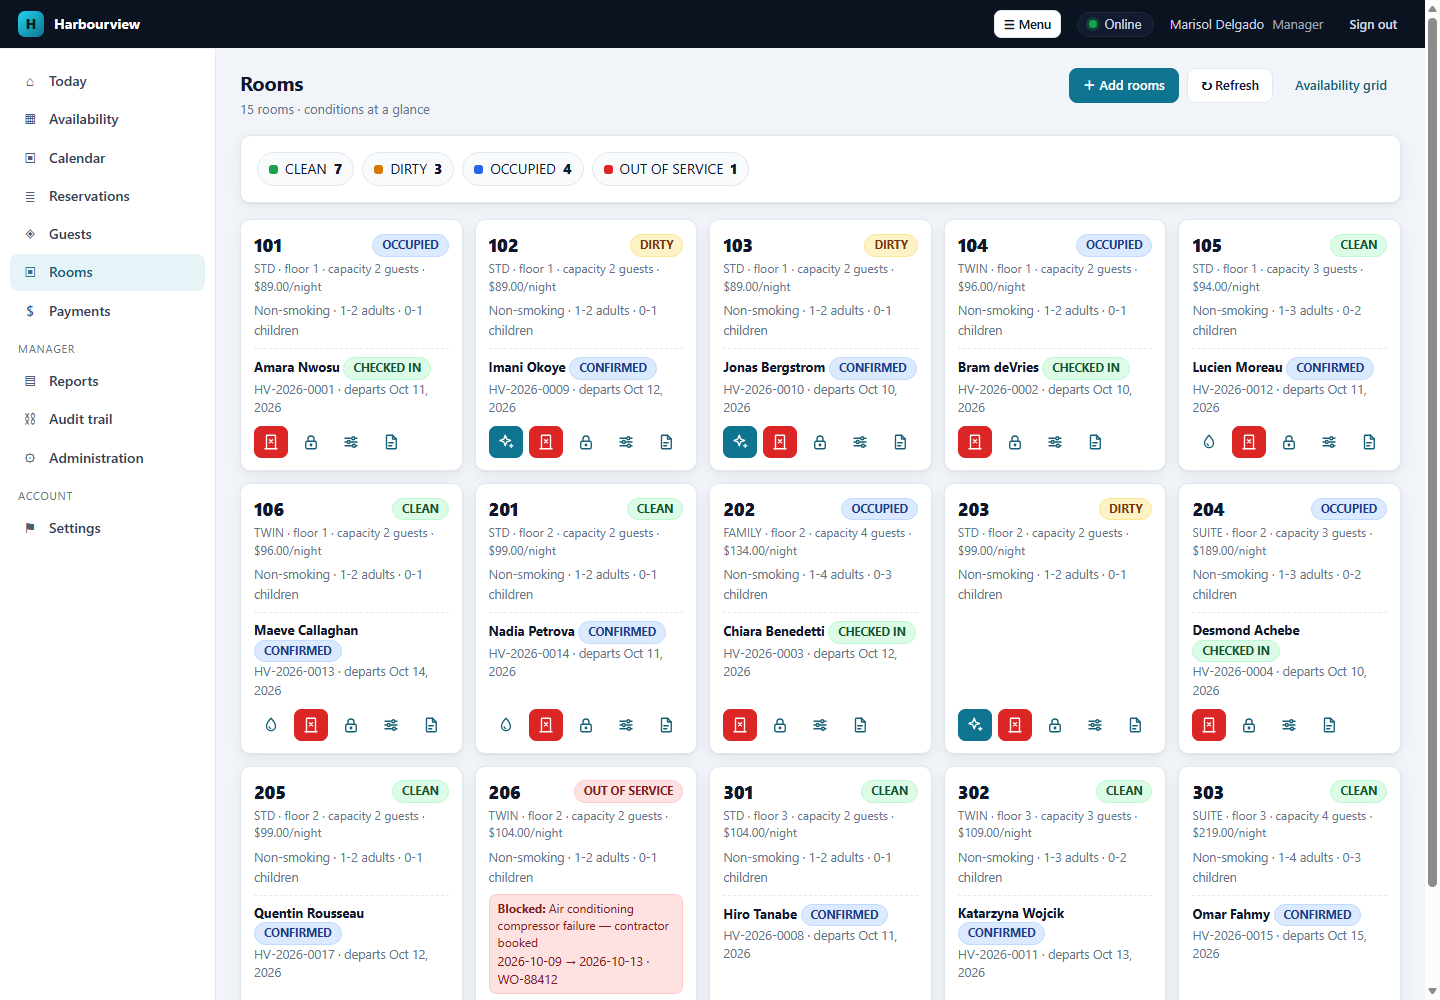Click the sparkle clean icon on room 102
1440x1000 pixels.
click(x=506, y=442)
